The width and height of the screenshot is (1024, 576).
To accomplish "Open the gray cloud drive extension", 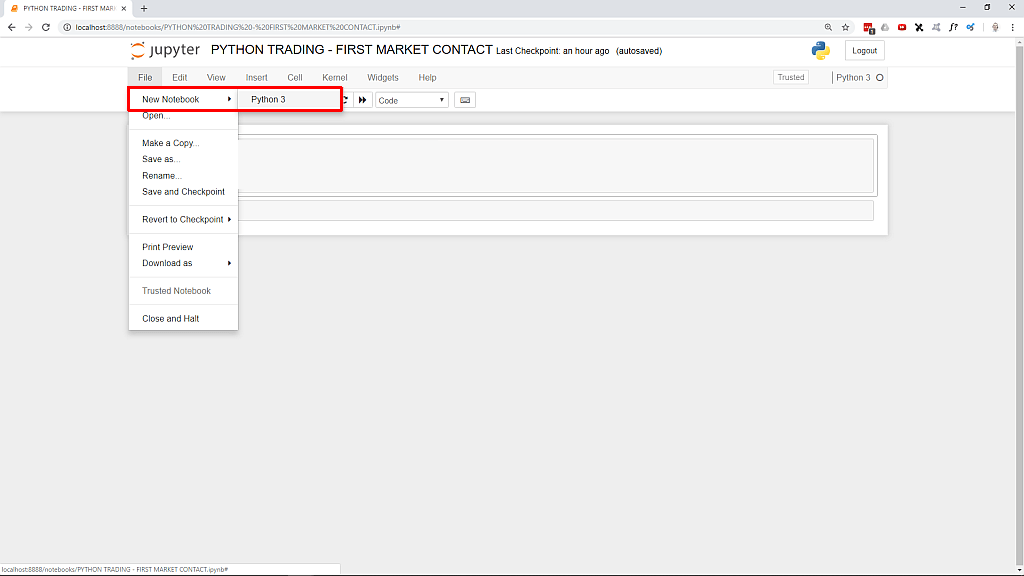I will tap(885, 27).
